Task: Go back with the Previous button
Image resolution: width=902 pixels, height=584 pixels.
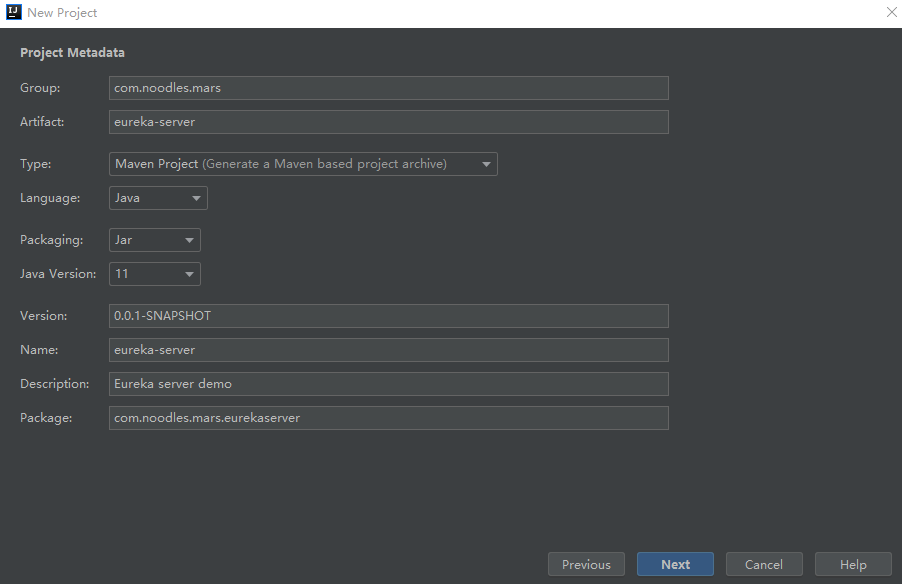Action: coord(586,564)
